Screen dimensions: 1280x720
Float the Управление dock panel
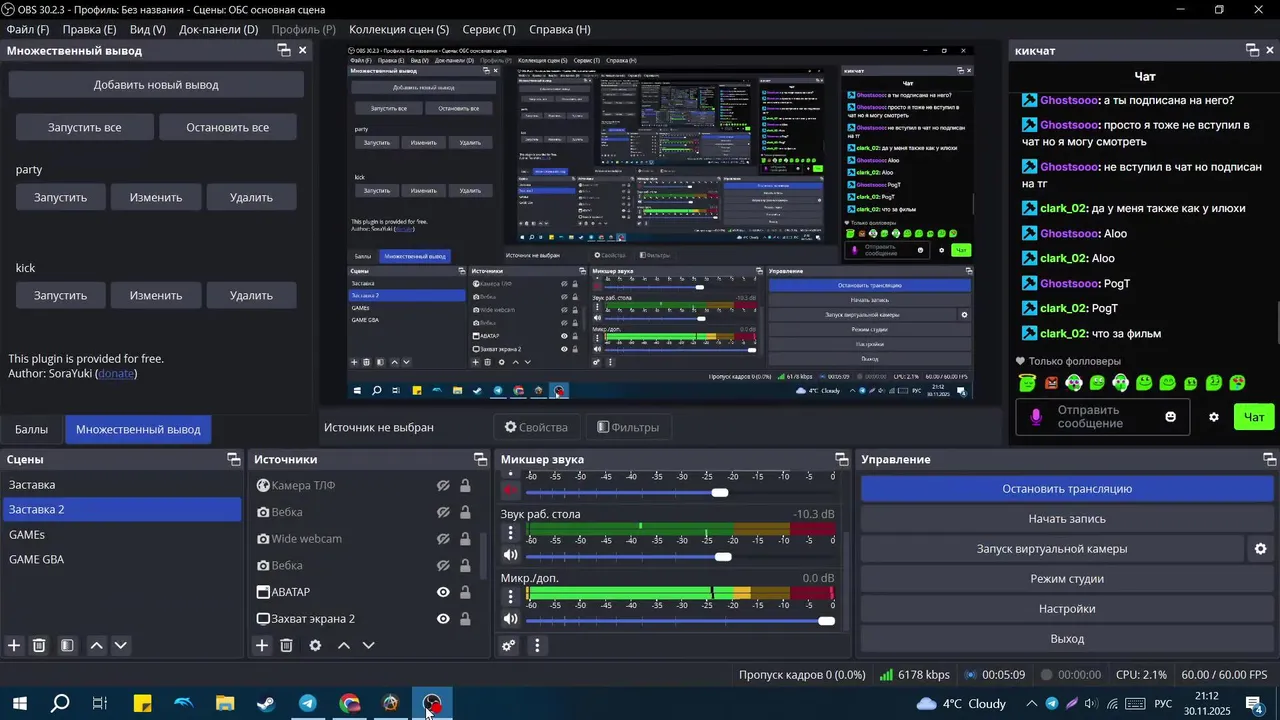point(1270,460)
